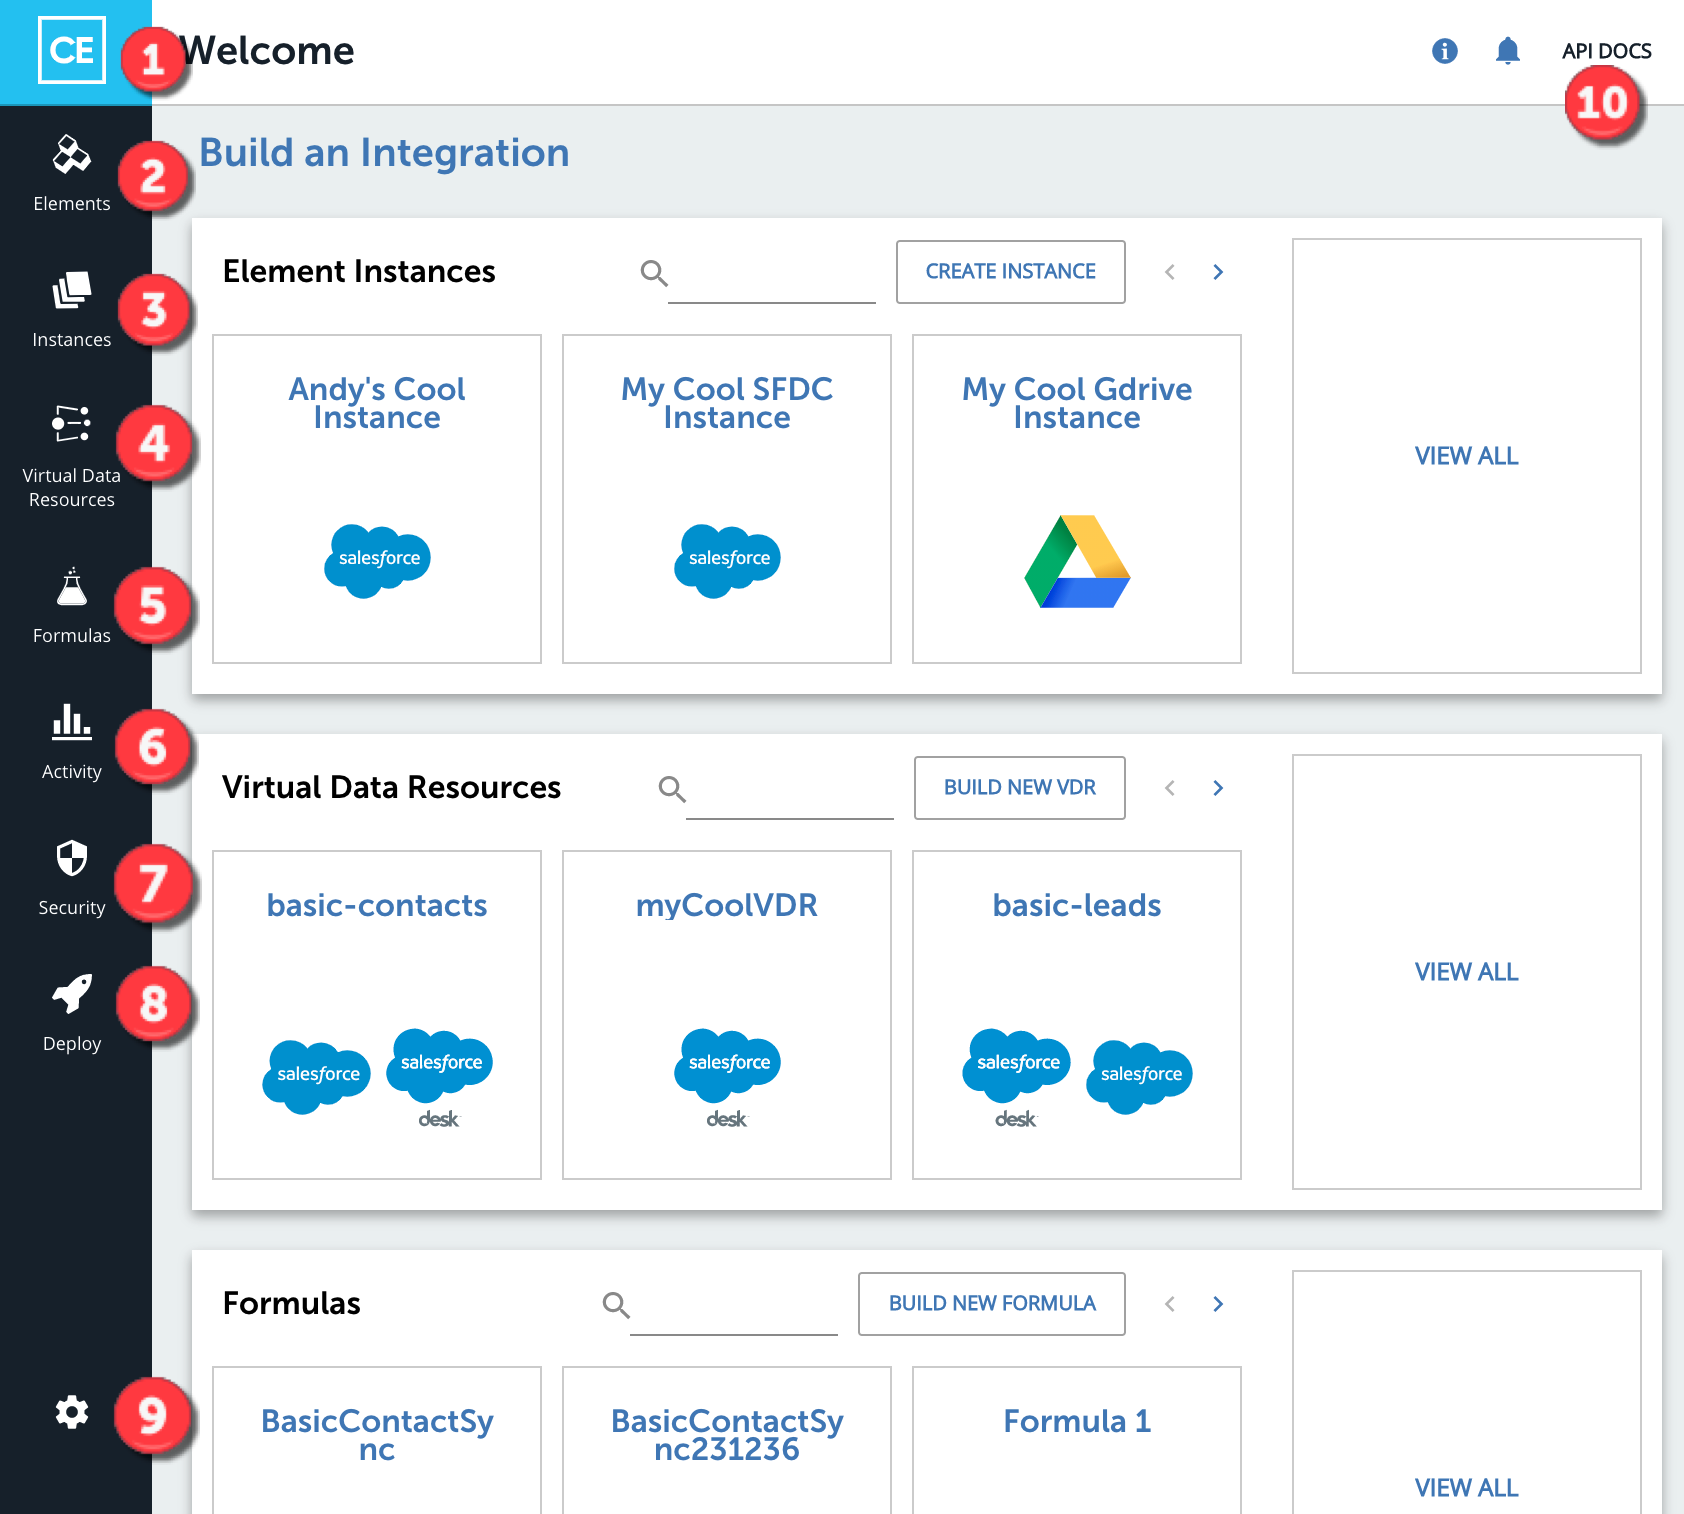Select the Security menu label
The height and width of the screenshot is (1514, 1684).
[72, 908]
